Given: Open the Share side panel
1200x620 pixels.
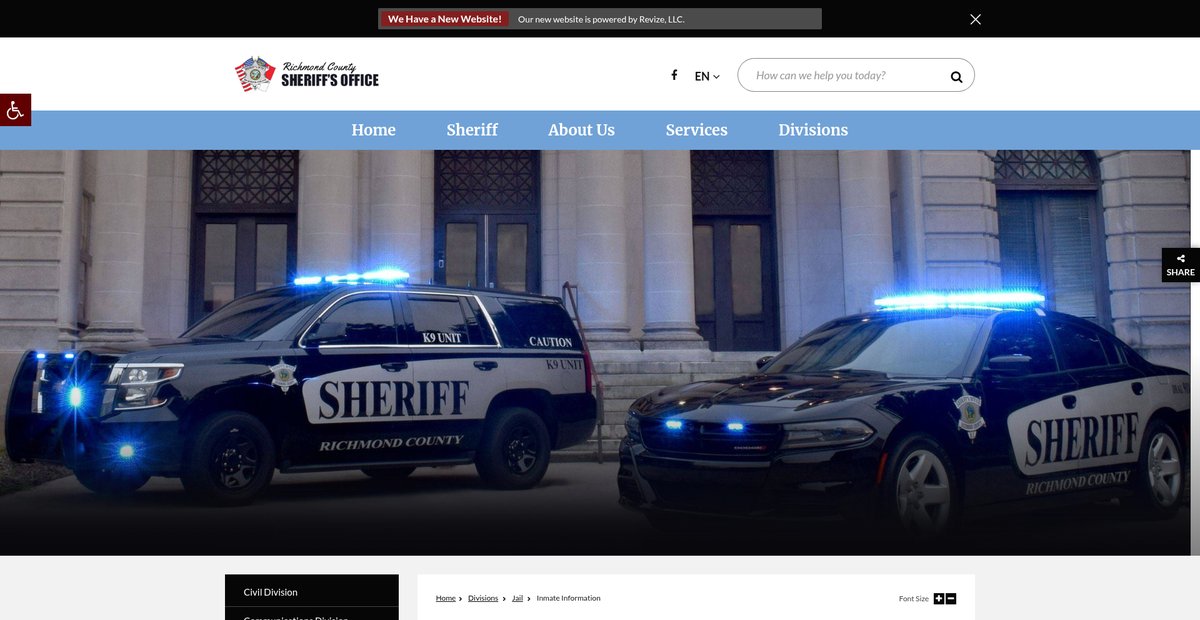Looking at the screenshot, I should 1180,265.
